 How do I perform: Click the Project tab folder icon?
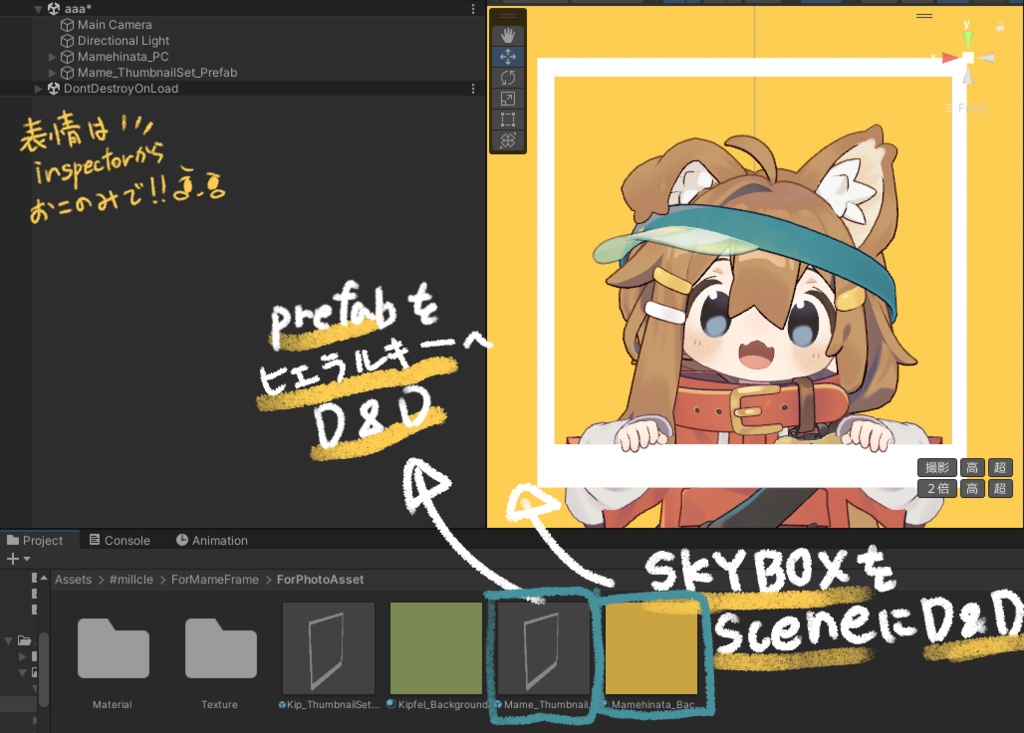pos(12,540)
